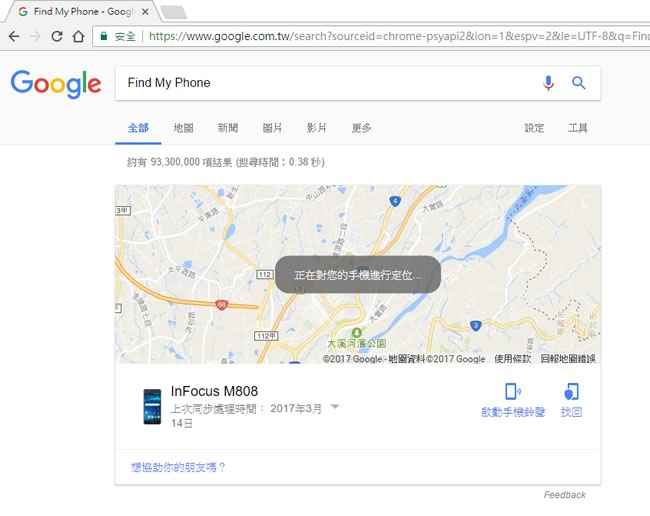The height and width of the screenshot is (516, 650).
Task: Click the 約有 93,300,000 項結果 text
Action: [x=179, y=162]
